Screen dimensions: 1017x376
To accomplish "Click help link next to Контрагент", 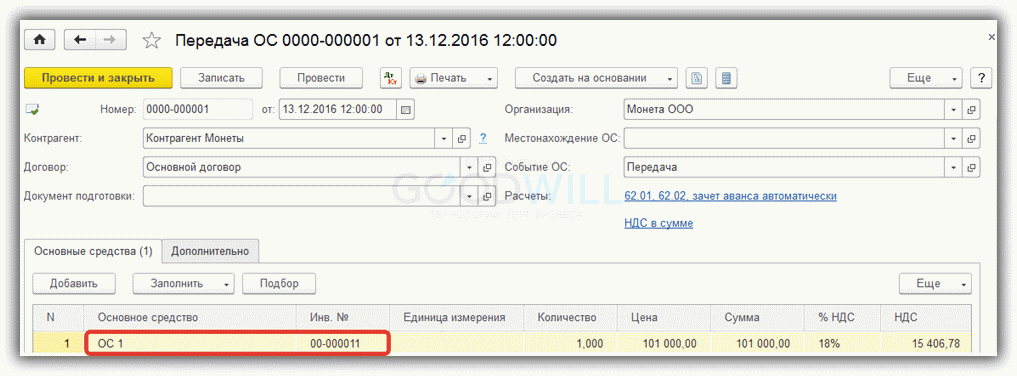I will pyautogui.click(x=483, y=138).
